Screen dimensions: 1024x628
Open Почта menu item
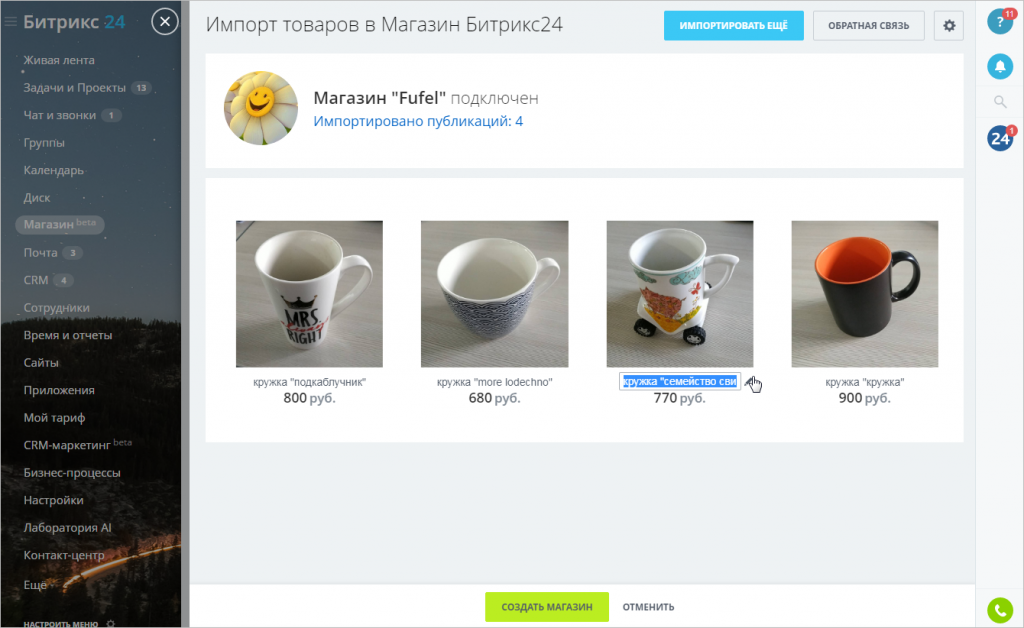click(x=40, y=252)
